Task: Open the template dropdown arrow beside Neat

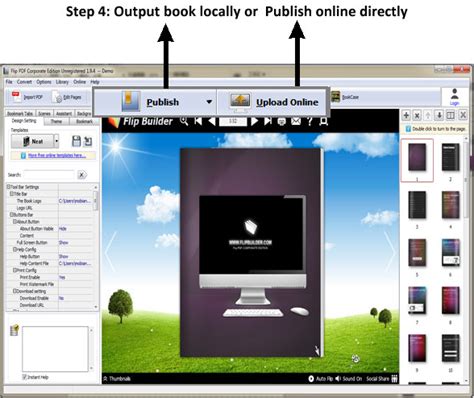Action: pos(56,141)
